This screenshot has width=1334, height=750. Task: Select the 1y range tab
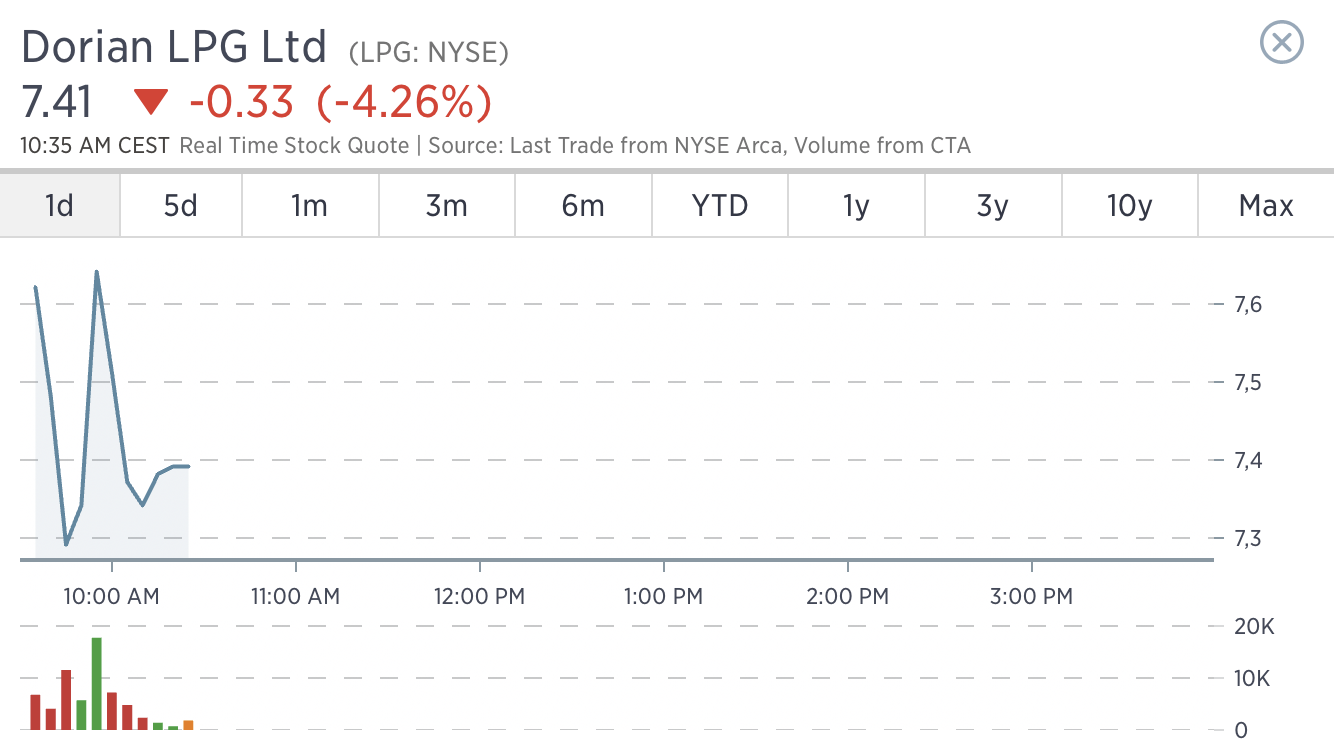click(856, 206)
